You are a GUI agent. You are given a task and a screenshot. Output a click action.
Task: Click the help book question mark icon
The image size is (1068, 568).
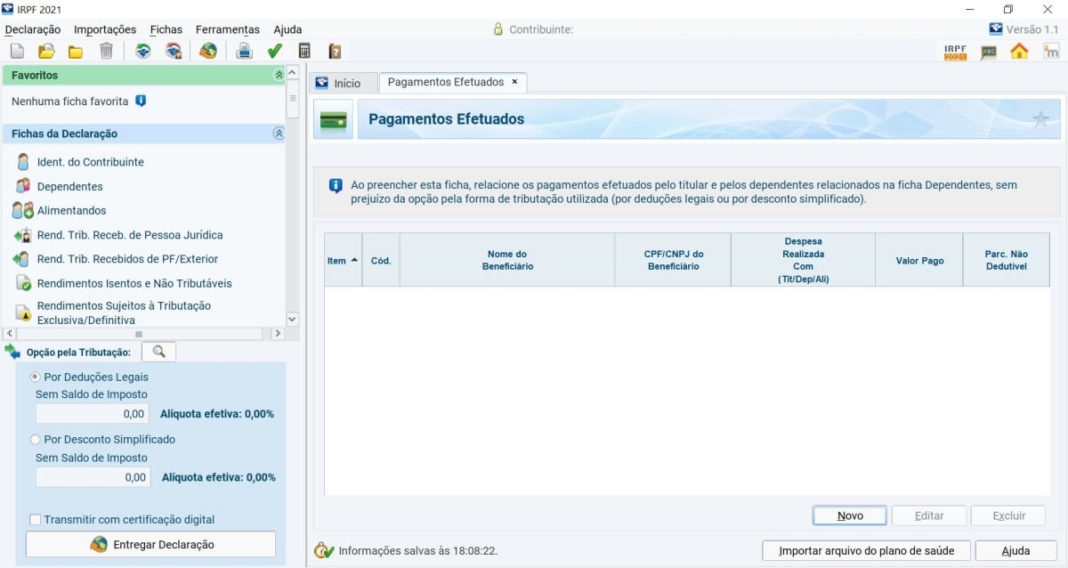tap(334, 51)
